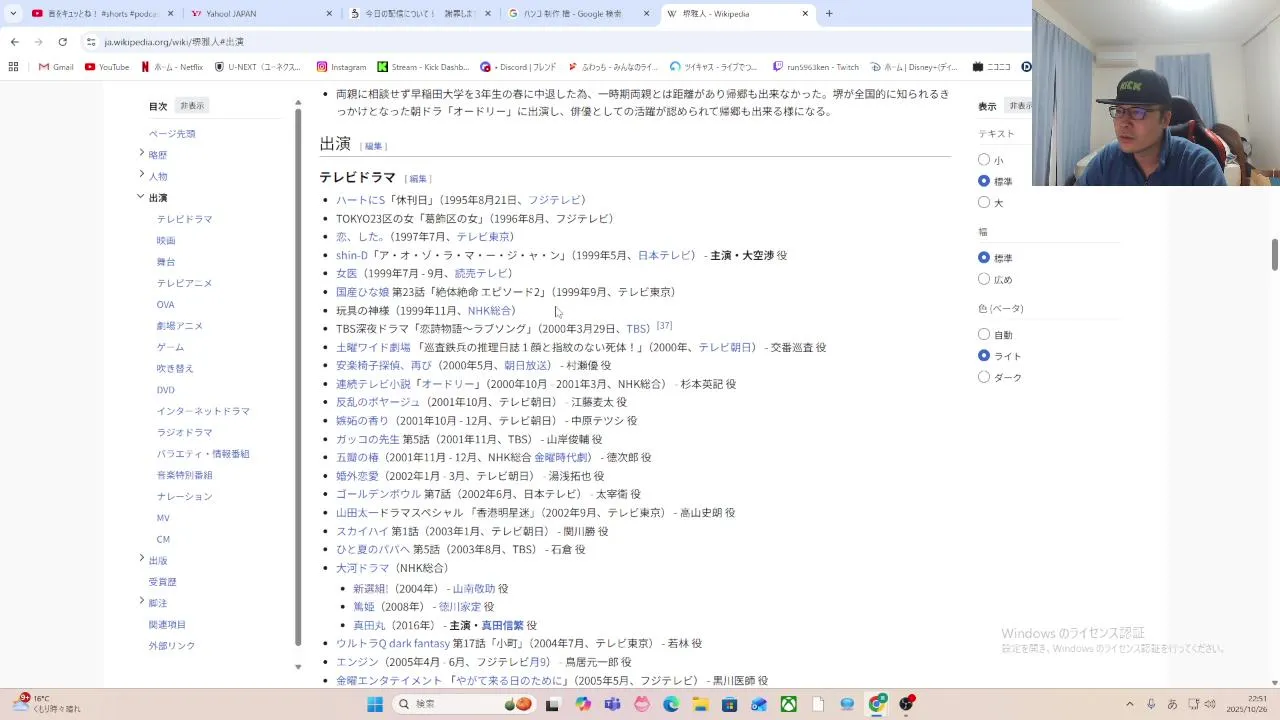Open the Disney+ bookmark
Image resolution: width=1280 pixels, height=720 pixels.
(914, 67)
